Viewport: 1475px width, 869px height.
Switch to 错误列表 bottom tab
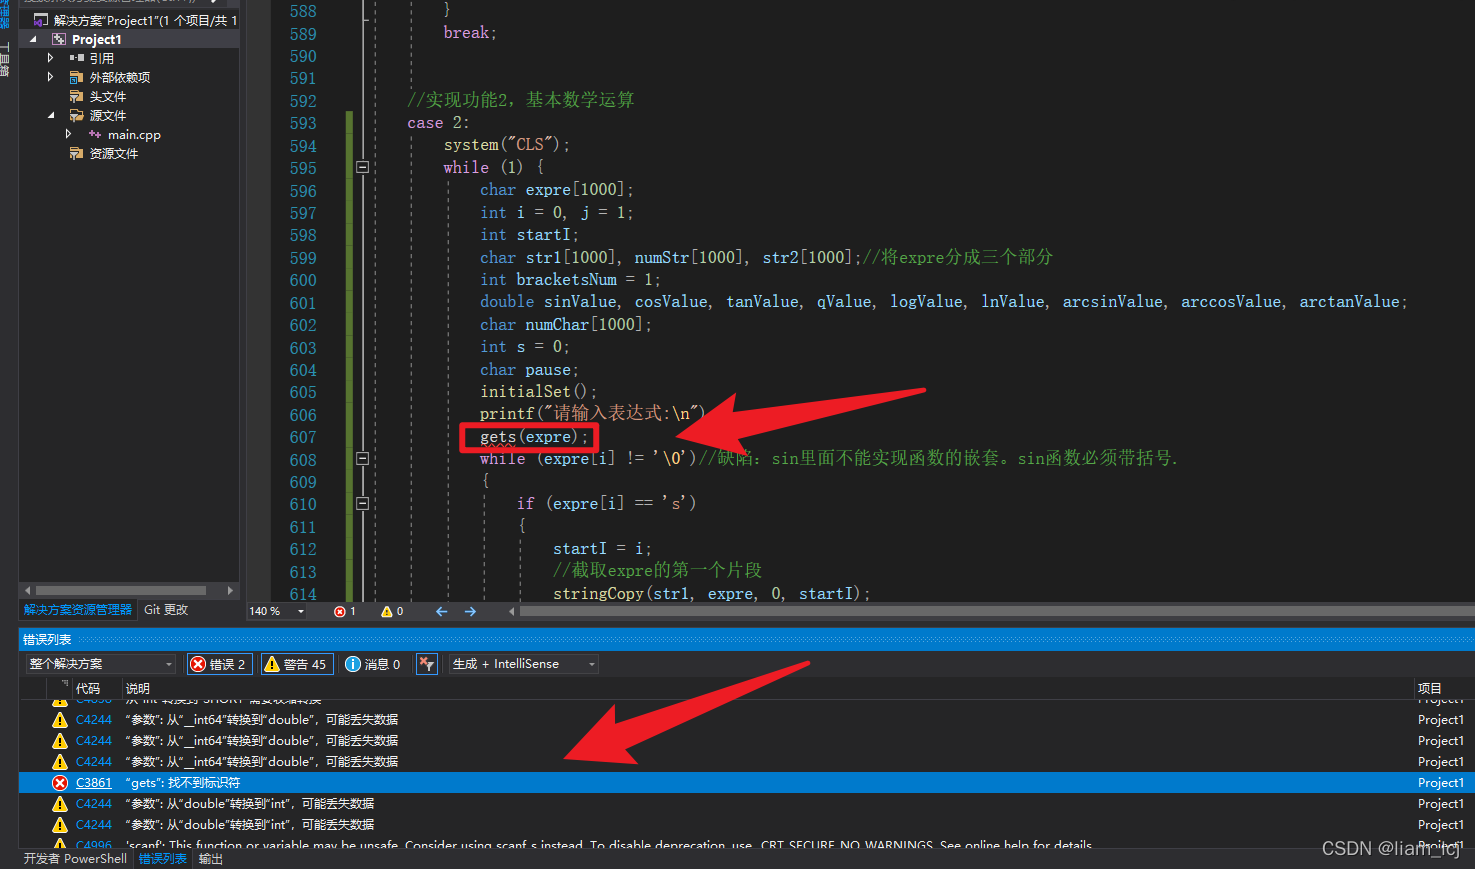pos(162,859)
